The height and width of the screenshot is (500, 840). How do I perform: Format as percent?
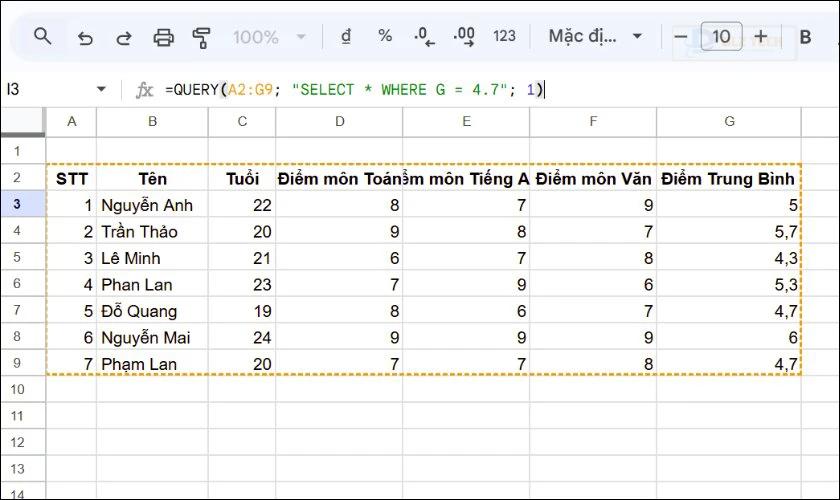pos(385,36)
